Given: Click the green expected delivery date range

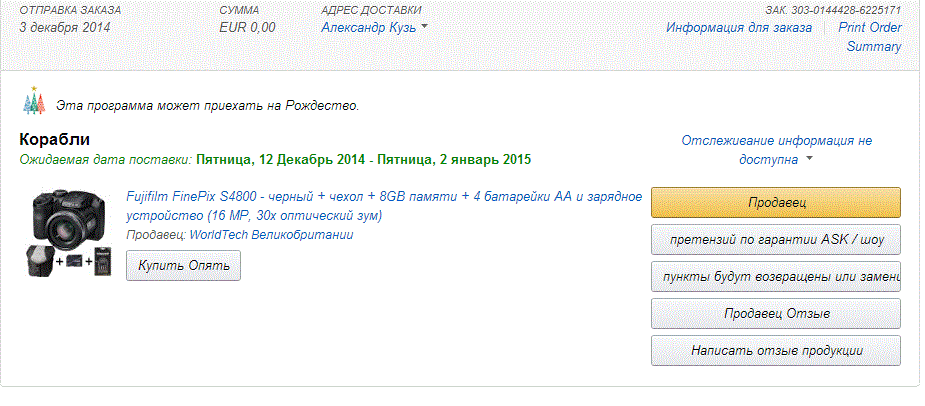Looking at the screenshot, I should click(363, 159).
